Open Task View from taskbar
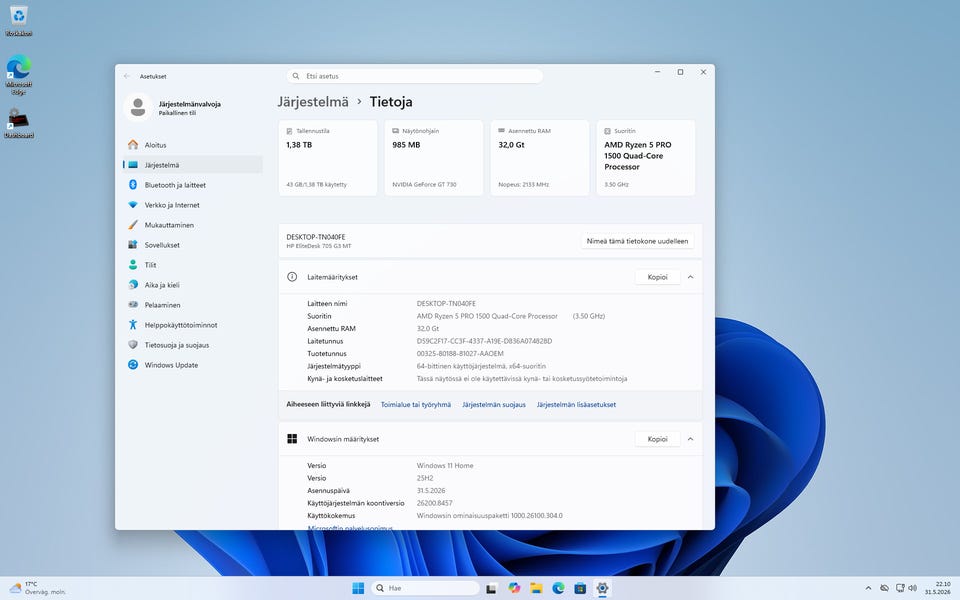 (492, 588)
